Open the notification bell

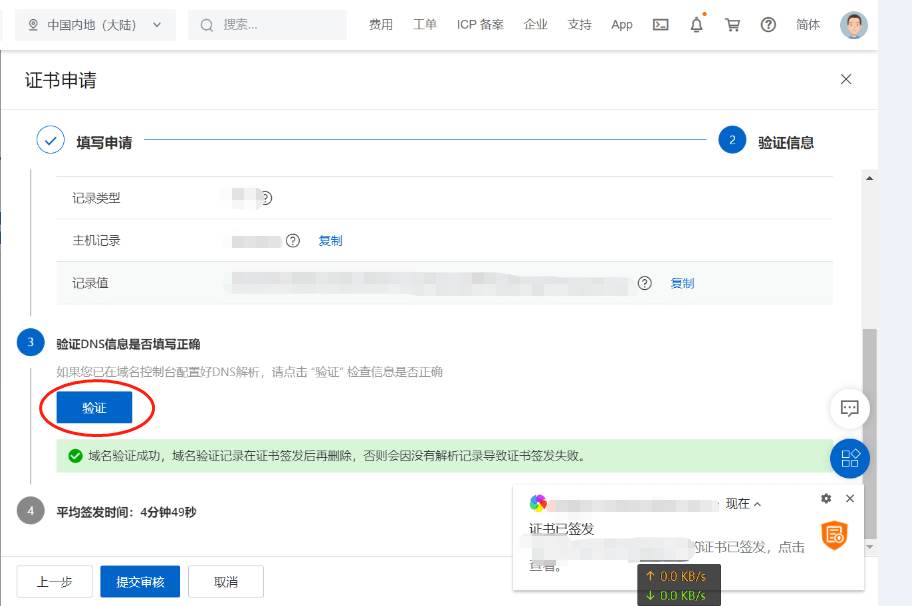click(697, 25)
